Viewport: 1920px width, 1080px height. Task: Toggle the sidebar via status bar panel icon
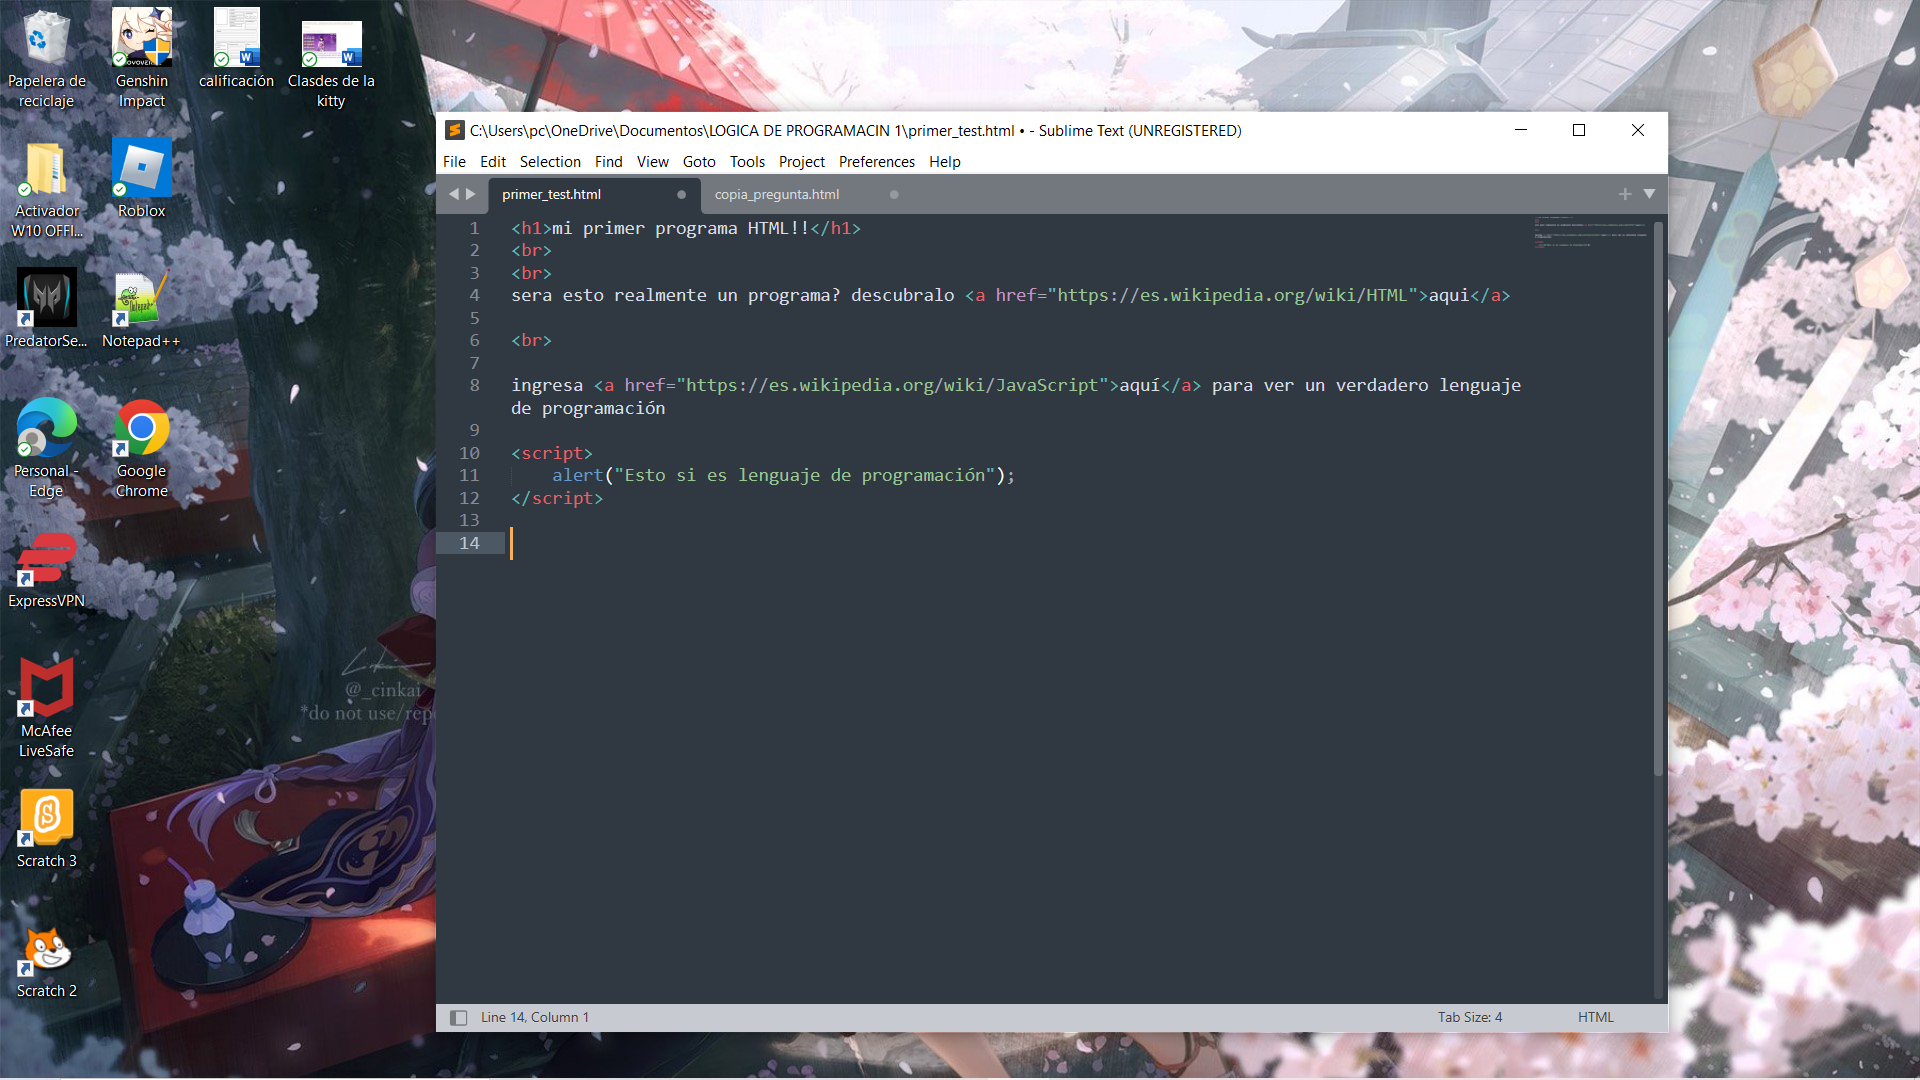pos(458,1017)
